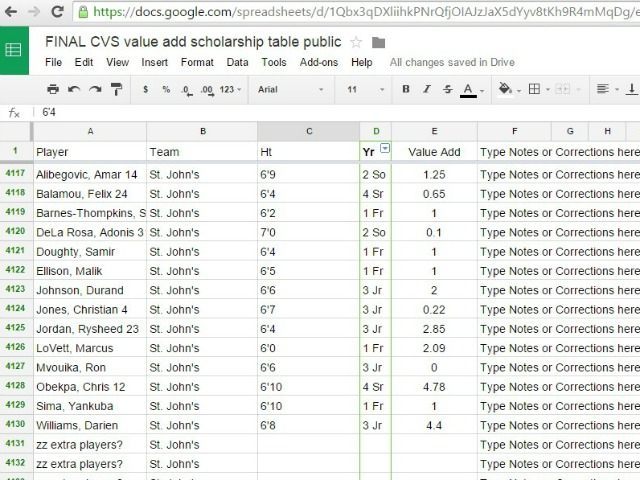Increase decimal places

[207, 90]
